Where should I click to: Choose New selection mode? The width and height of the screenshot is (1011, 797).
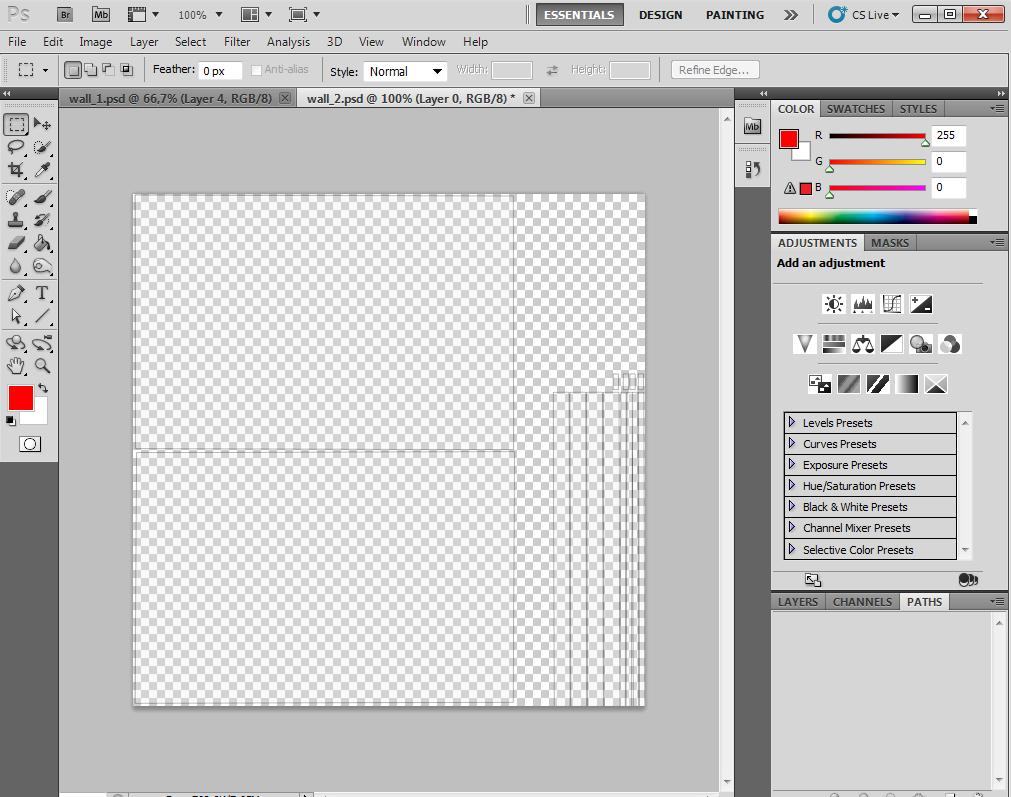[x=74, y=70]
